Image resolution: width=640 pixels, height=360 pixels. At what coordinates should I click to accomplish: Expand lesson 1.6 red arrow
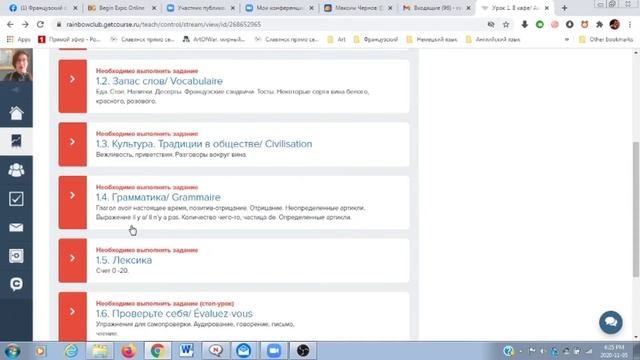72,316
